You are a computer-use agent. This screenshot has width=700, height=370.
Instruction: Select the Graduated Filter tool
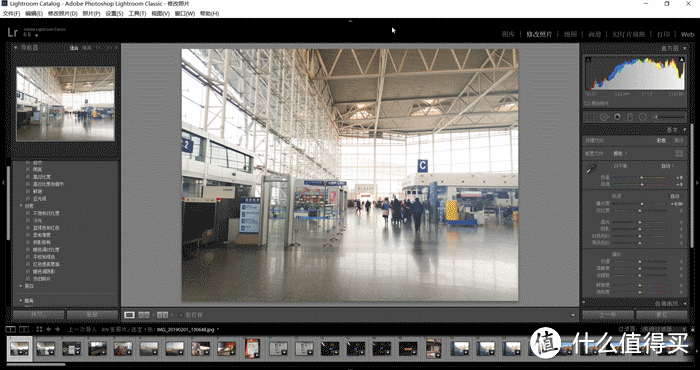630,117
